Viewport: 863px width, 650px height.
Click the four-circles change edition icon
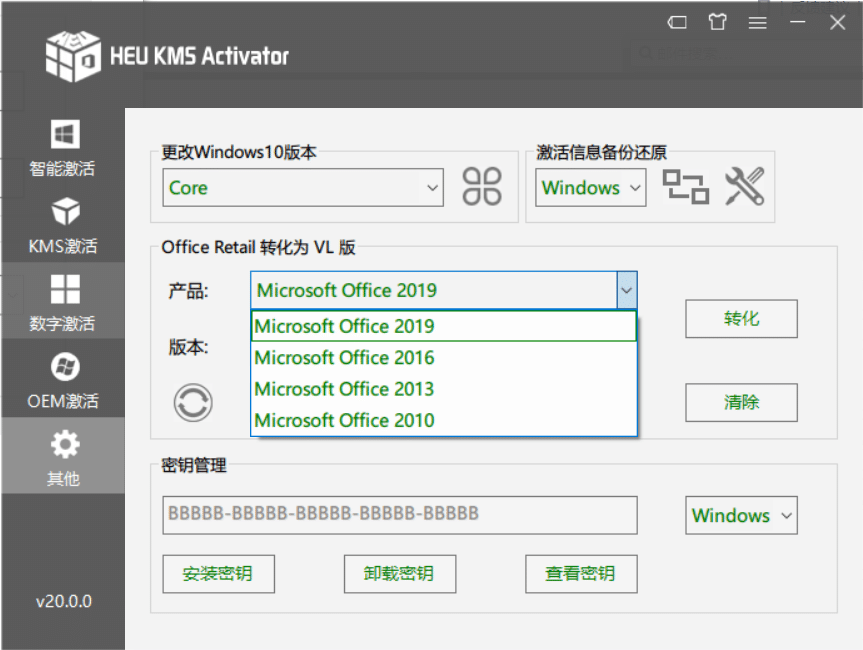(482, 186)
